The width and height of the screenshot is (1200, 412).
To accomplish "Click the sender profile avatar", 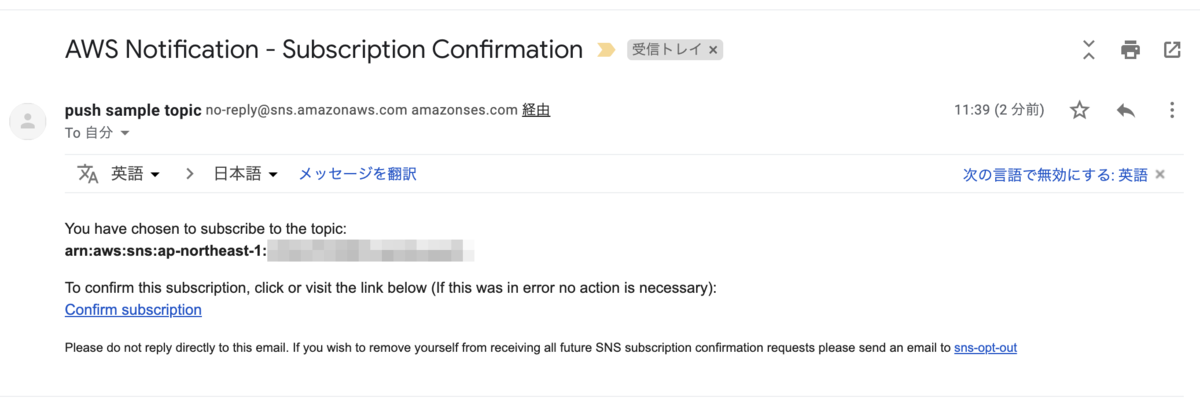I will pyautogui.click(x=28, y=121).
